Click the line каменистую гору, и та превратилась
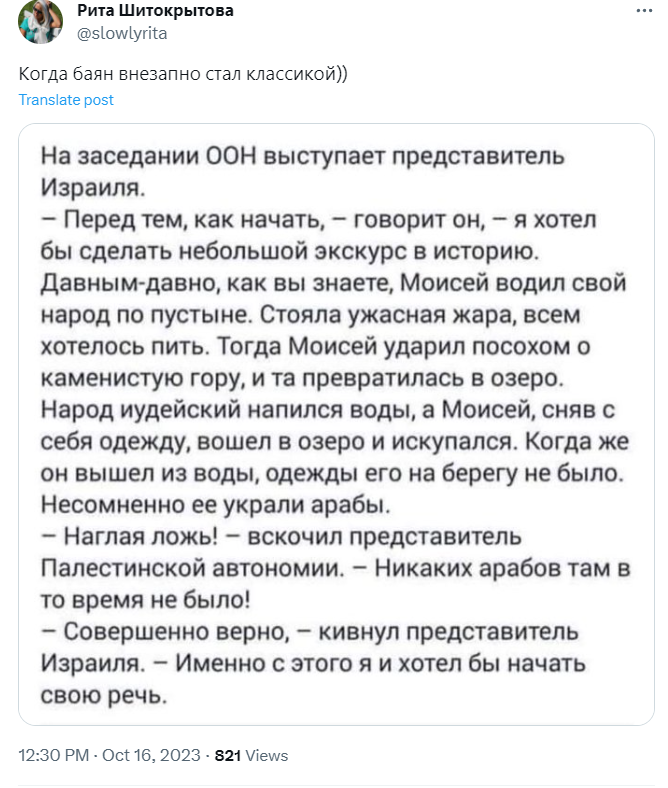The height and width of the screenshot is (788, 668). click(303, 378)
